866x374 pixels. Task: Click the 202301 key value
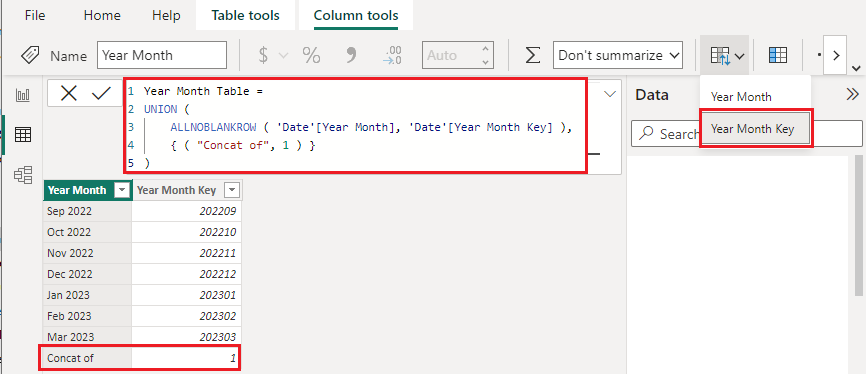(x=187, y=295)
